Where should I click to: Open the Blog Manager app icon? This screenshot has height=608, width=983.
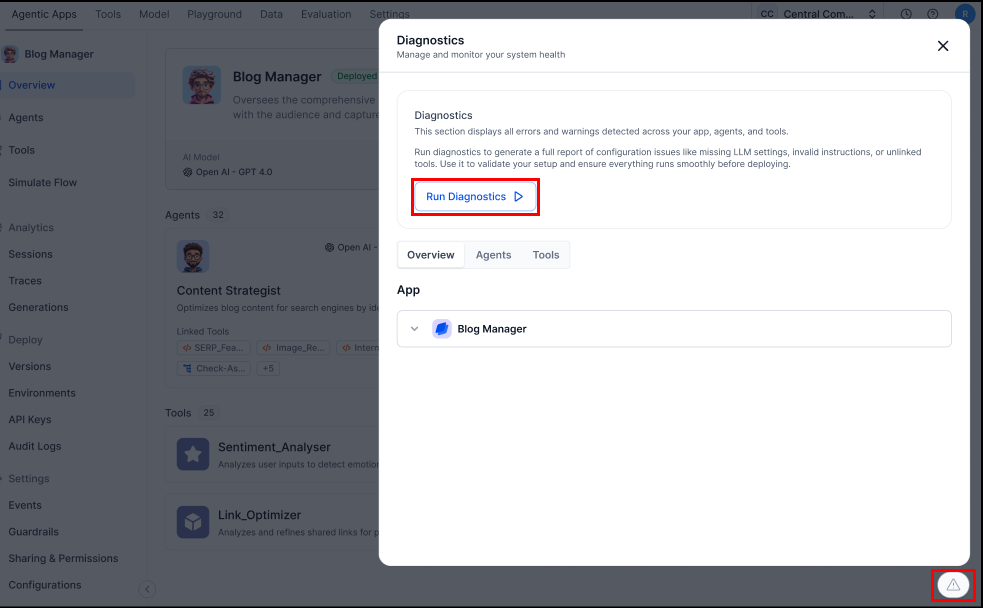202,86
